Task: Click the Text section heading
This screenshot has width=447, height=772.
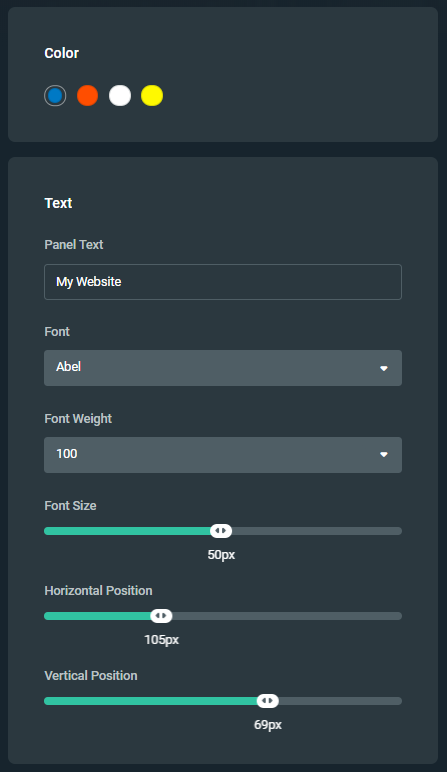Action: (x=58, y=203)
